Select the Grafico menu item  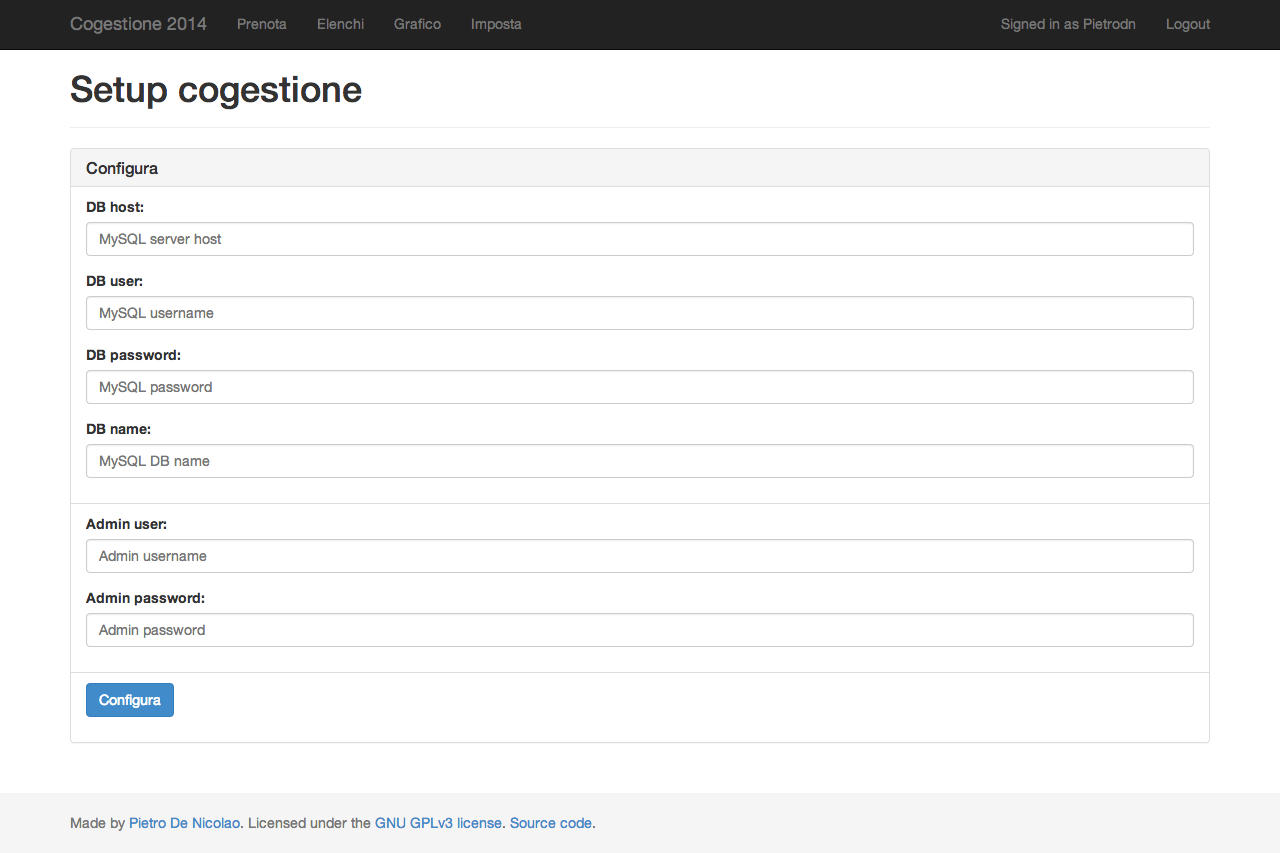point(417,24)
